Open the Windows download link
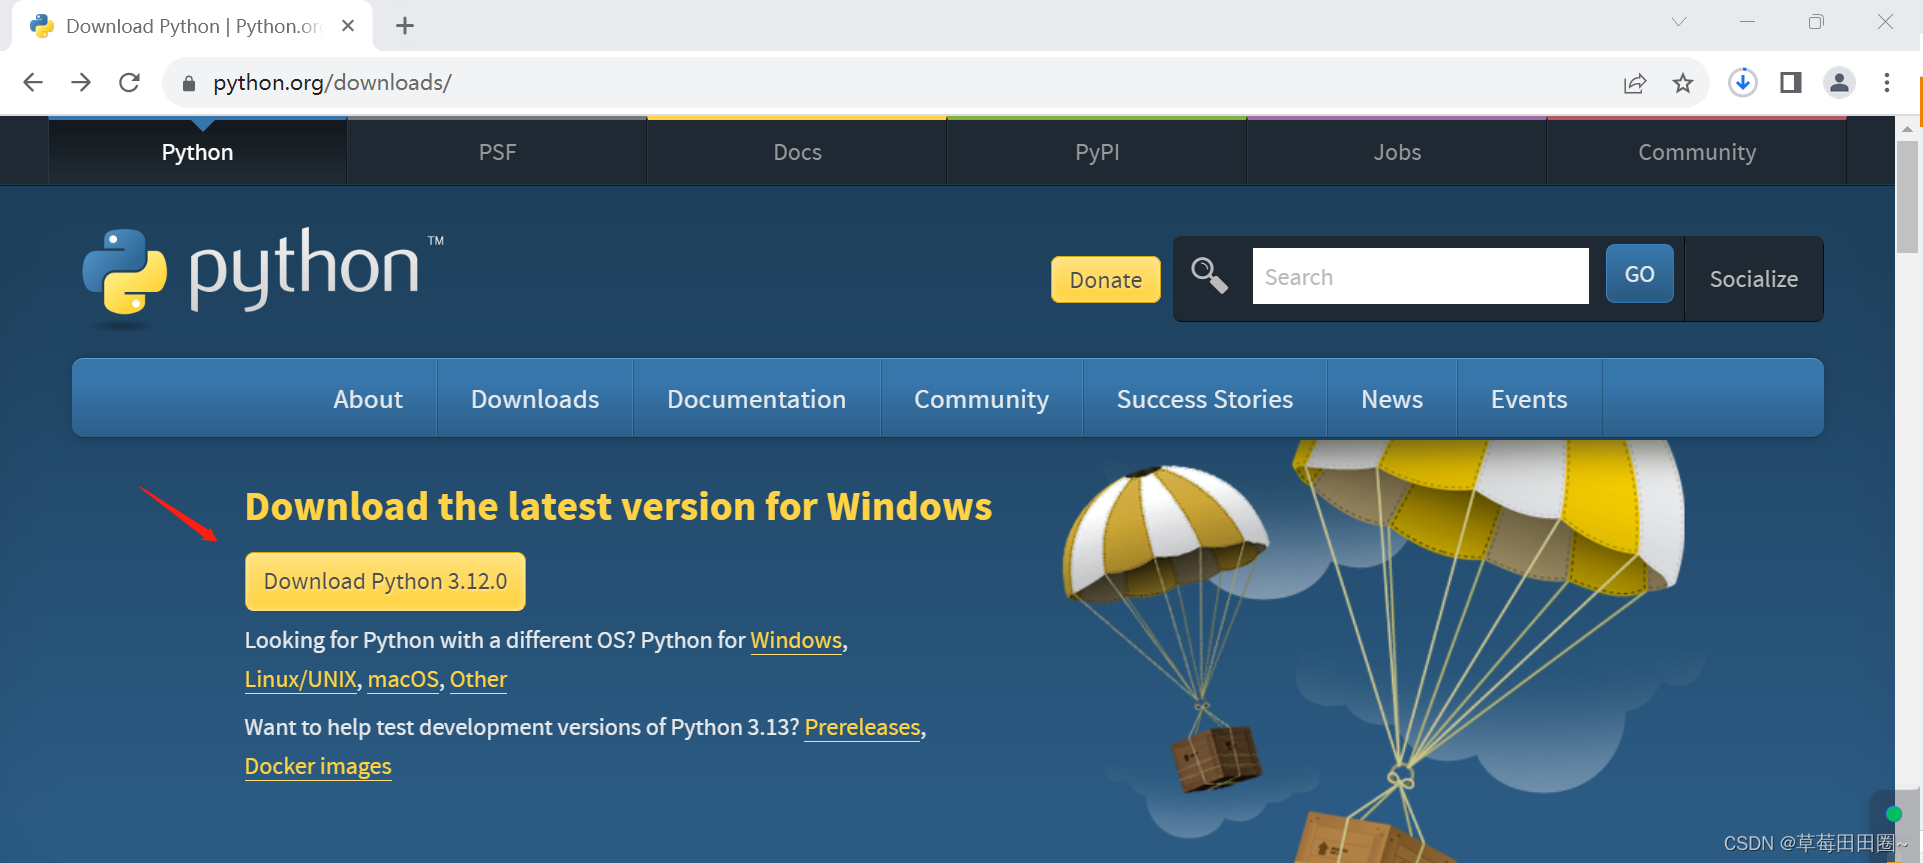Viewport: 1923px width, 863px height. tap(796, 640)
